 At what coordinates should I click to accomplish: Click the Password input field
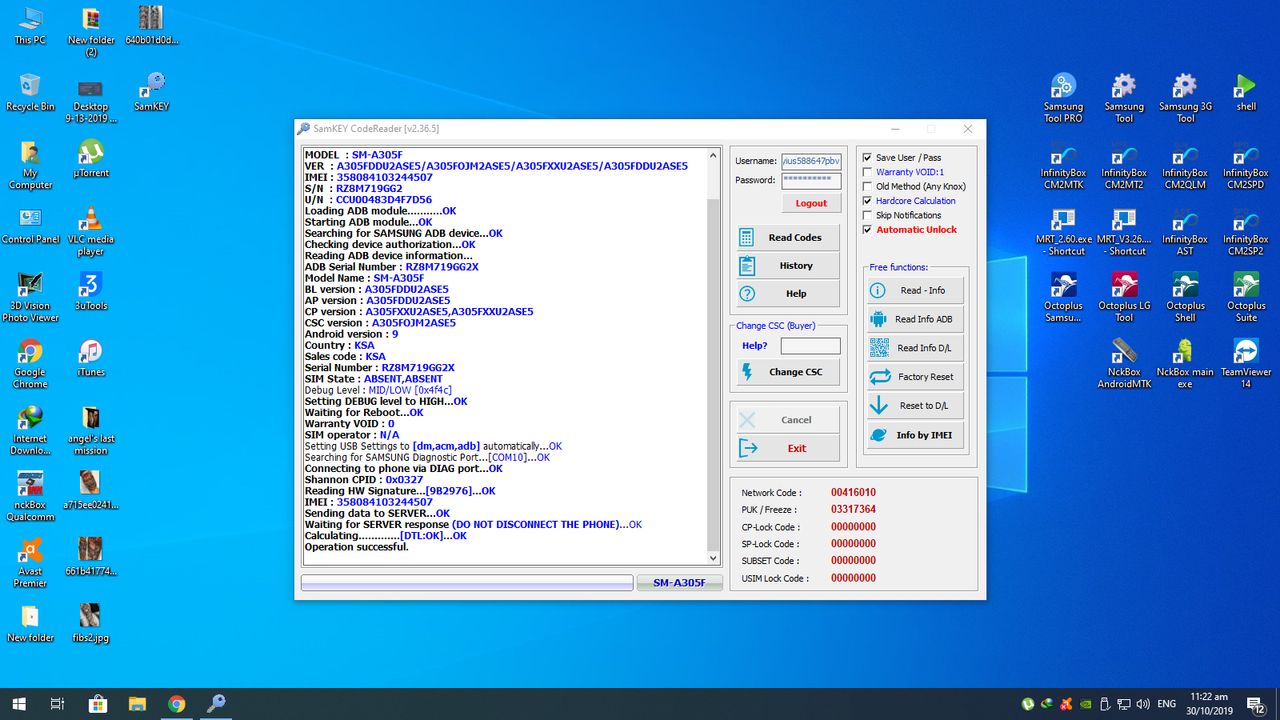[x=811, y=180]
